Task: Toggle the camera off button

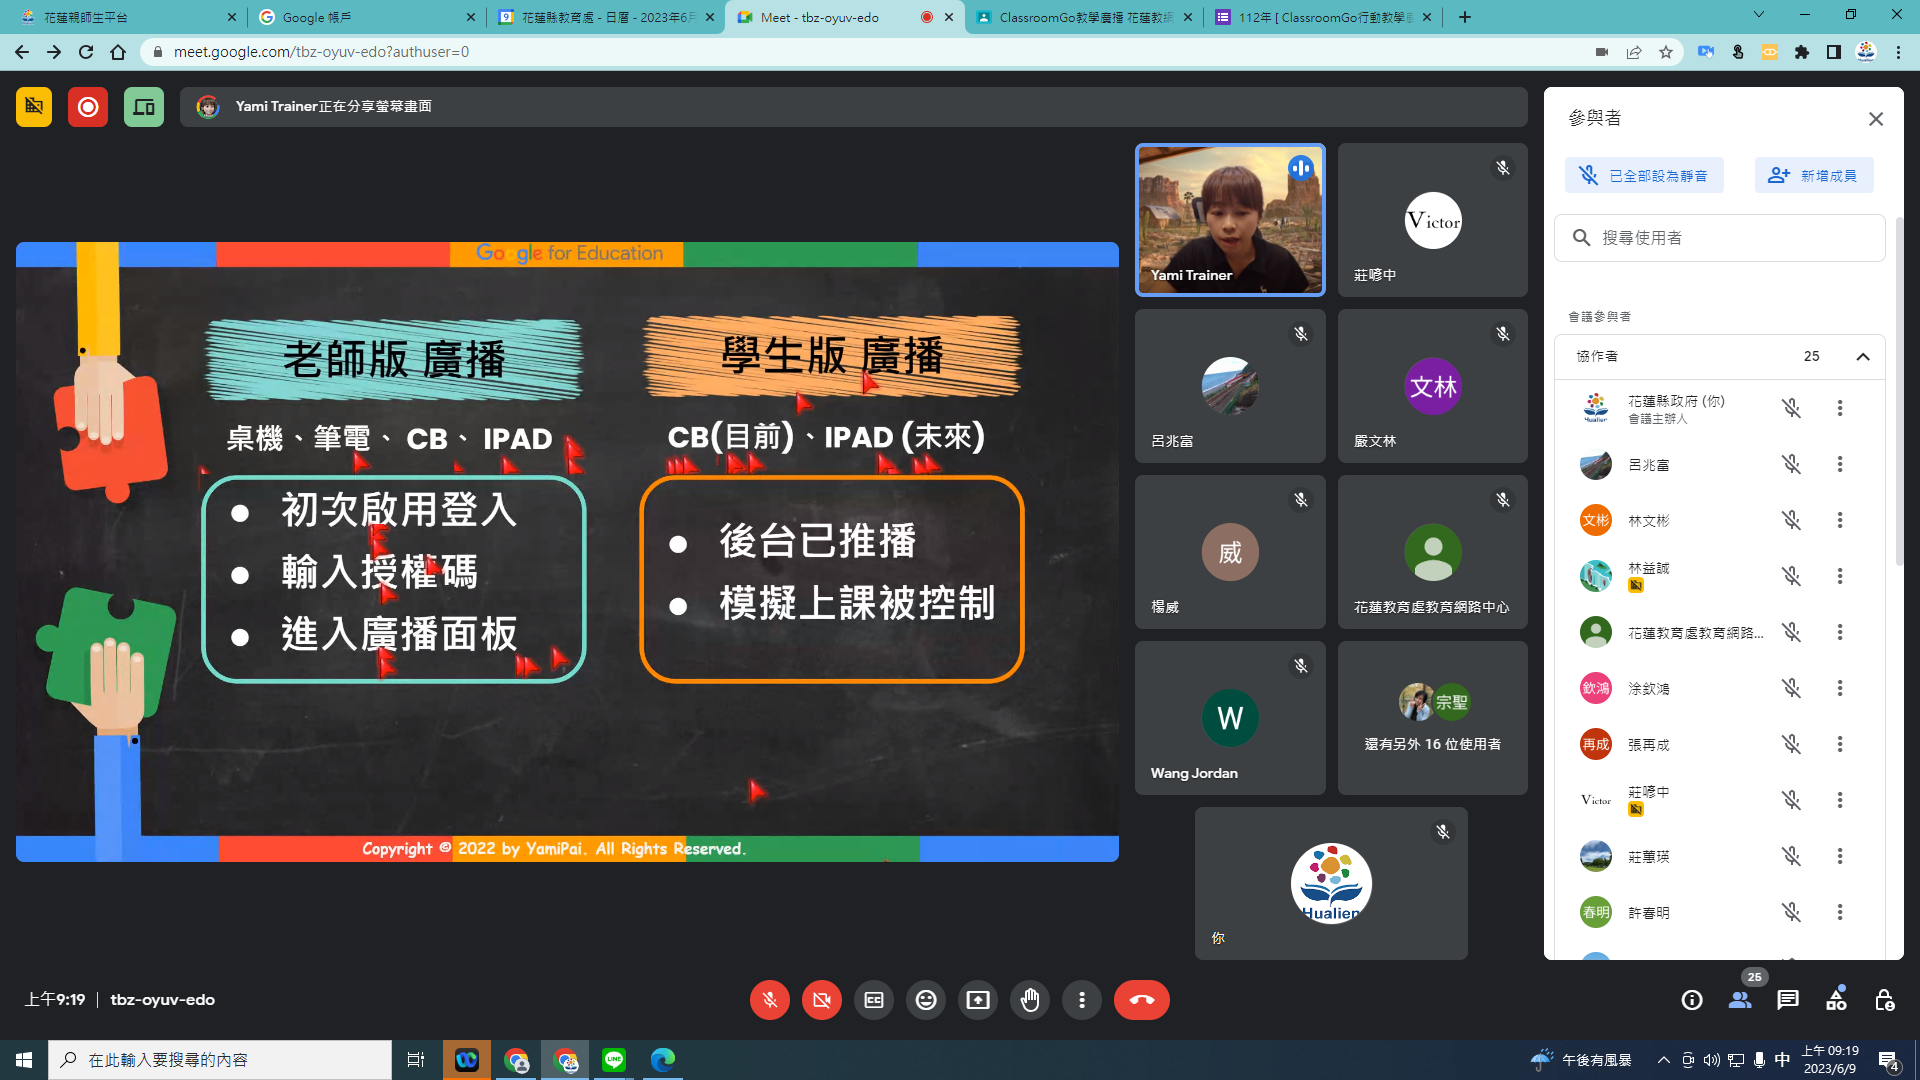Action: coord(822,1000)
